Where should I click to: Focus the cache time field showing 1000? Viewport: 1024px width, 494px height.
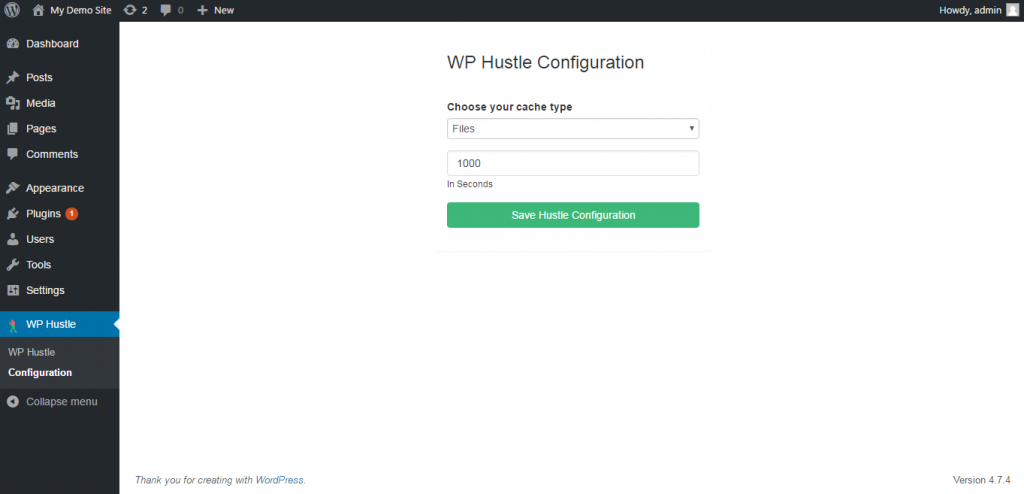click(x=573, y=163)
